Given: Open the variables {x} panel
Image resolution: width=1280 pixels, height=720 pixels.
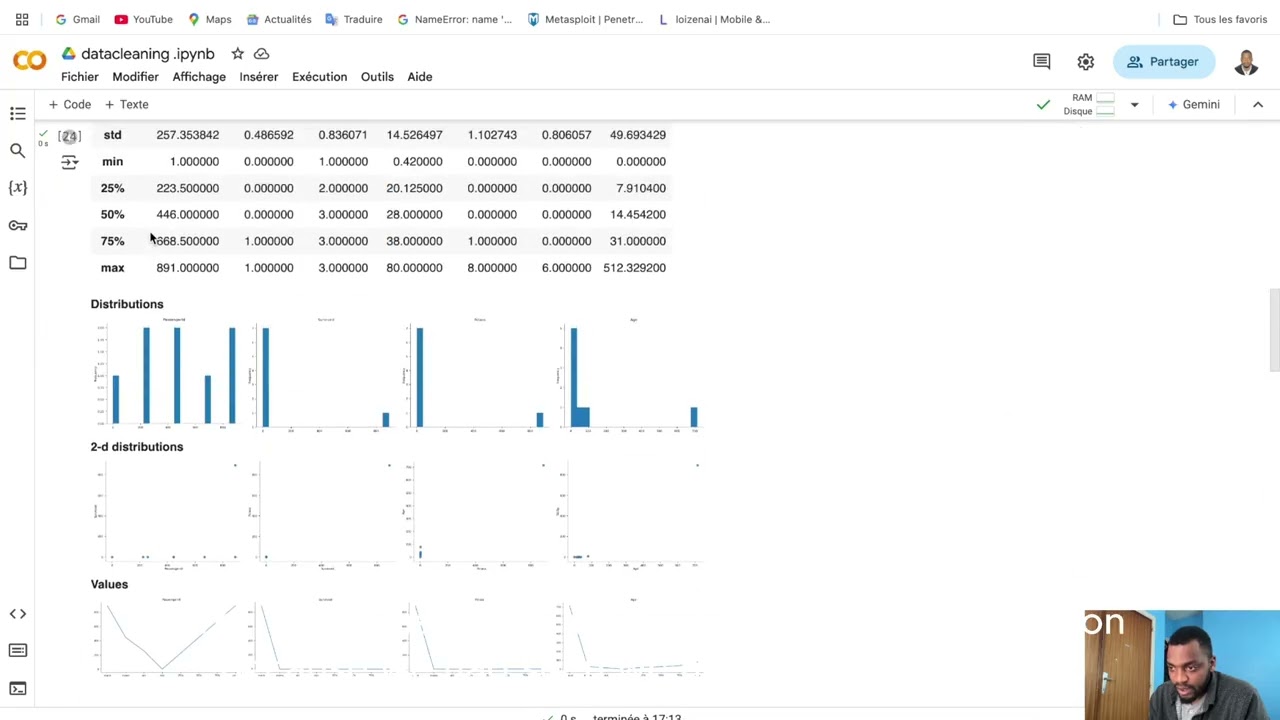Looking at the screenshot, I should click(x=18, y=188).
